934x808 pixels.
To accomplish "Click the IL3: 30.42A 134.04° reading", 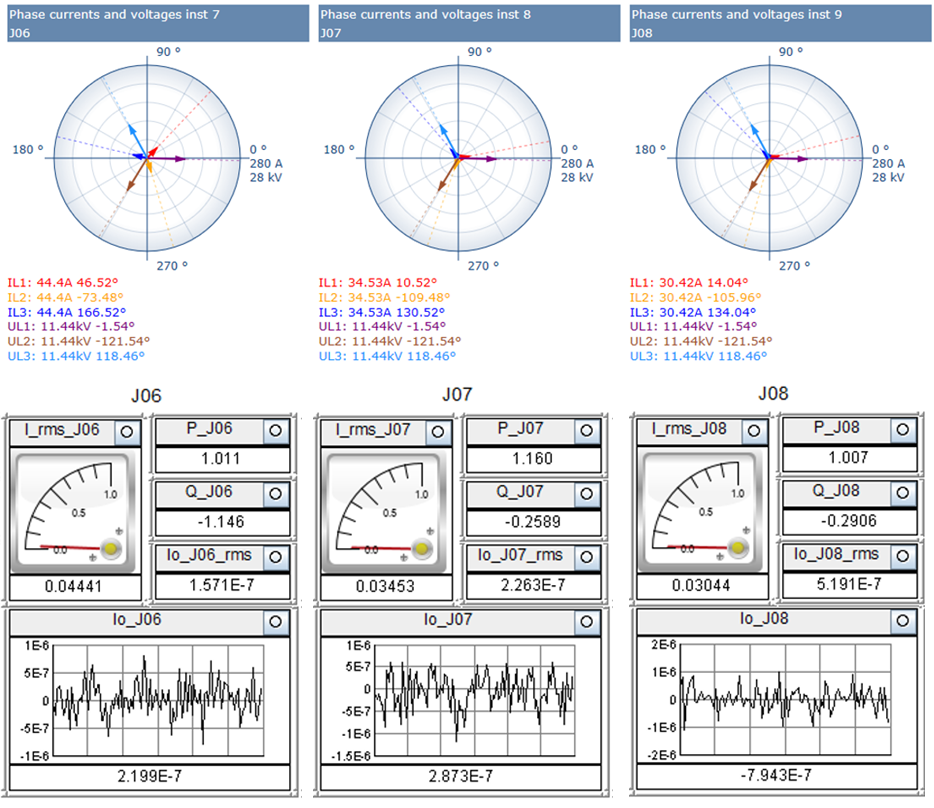I will pyautogui.click(x=693, y=312).
